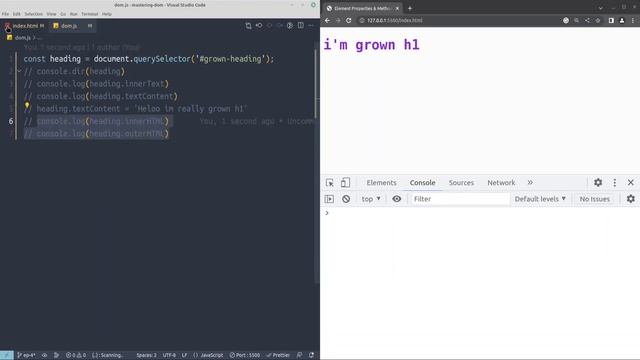Open the DevTools customize three-dot menu
This screenshot has height=360, width=640.
(x=615, y=183)
